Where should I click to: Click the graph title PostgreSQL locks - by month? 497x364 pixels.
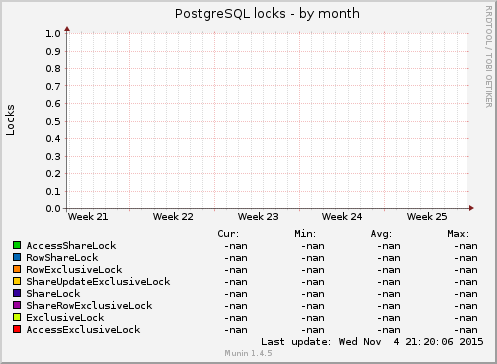click(267, 14)
